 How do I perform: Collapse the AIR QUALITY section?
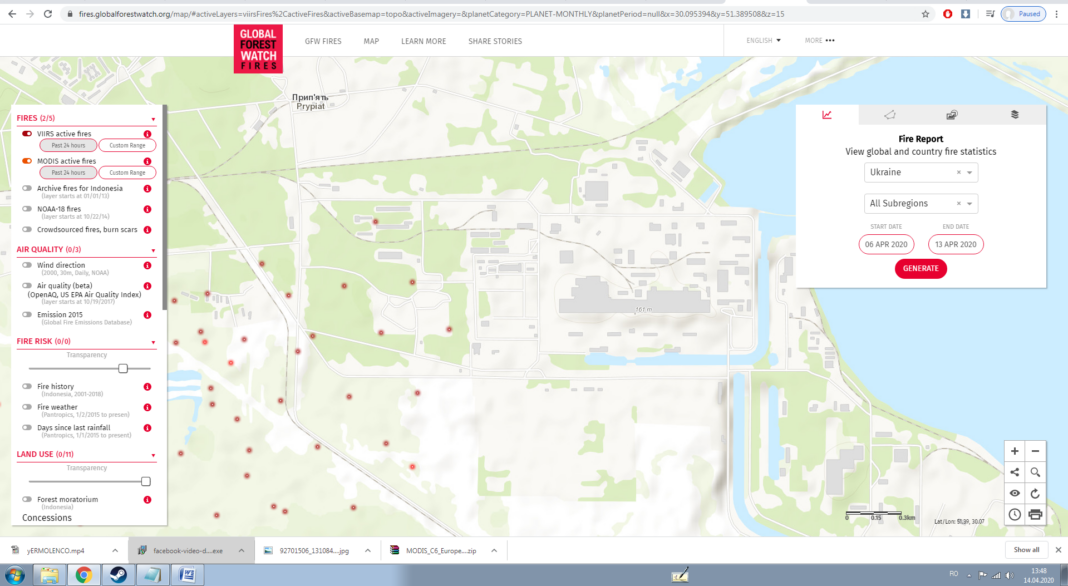(x=153, y=250)
